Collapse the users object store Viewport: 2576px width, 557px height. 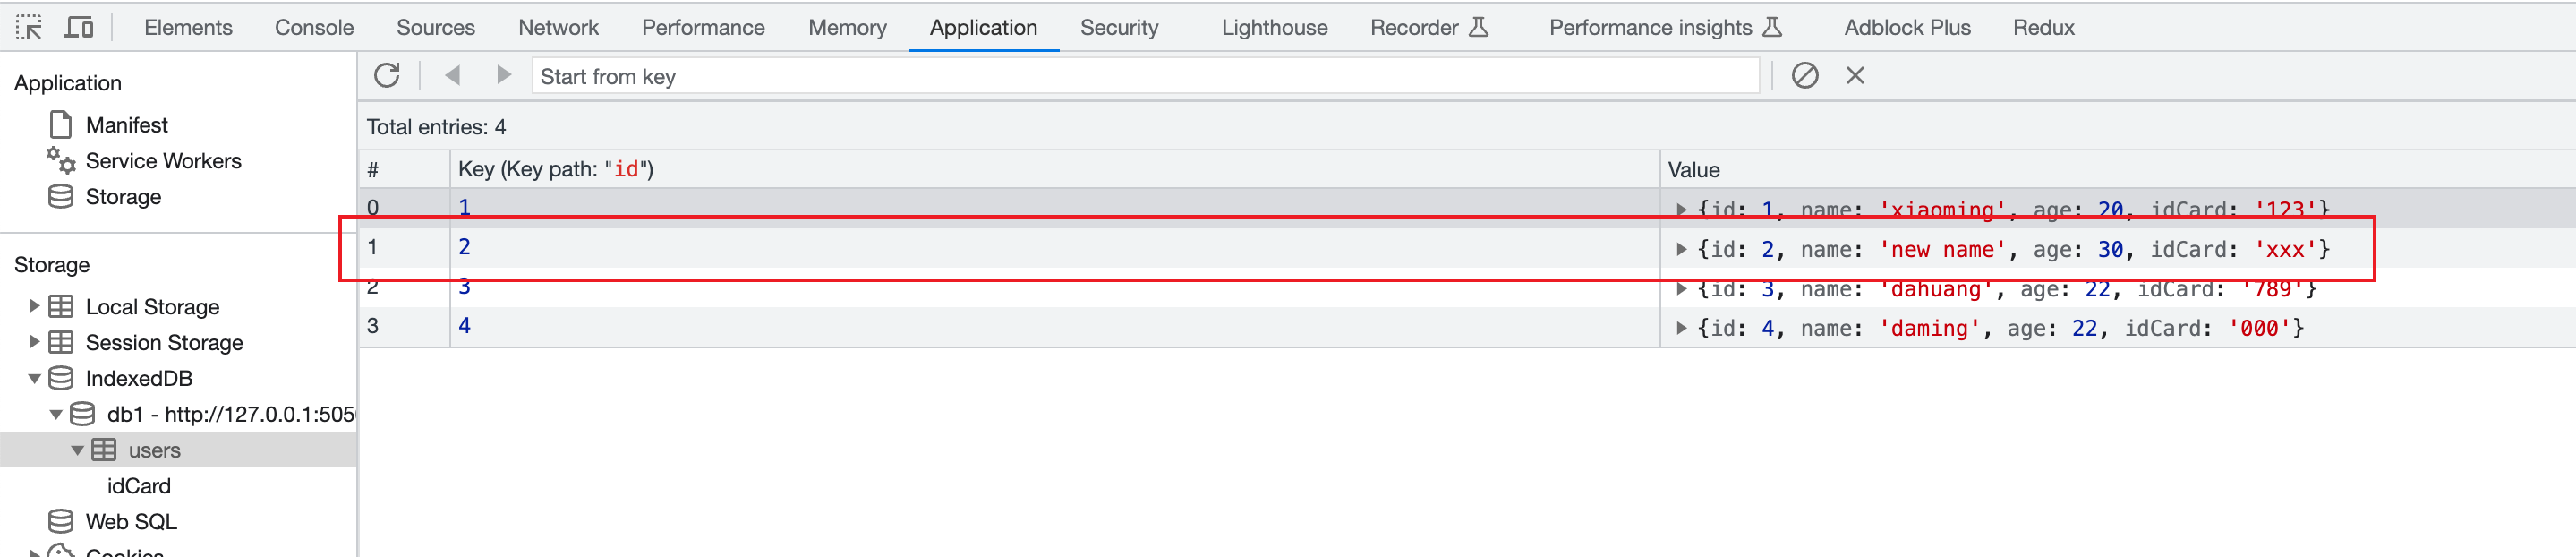coord(77,451)
